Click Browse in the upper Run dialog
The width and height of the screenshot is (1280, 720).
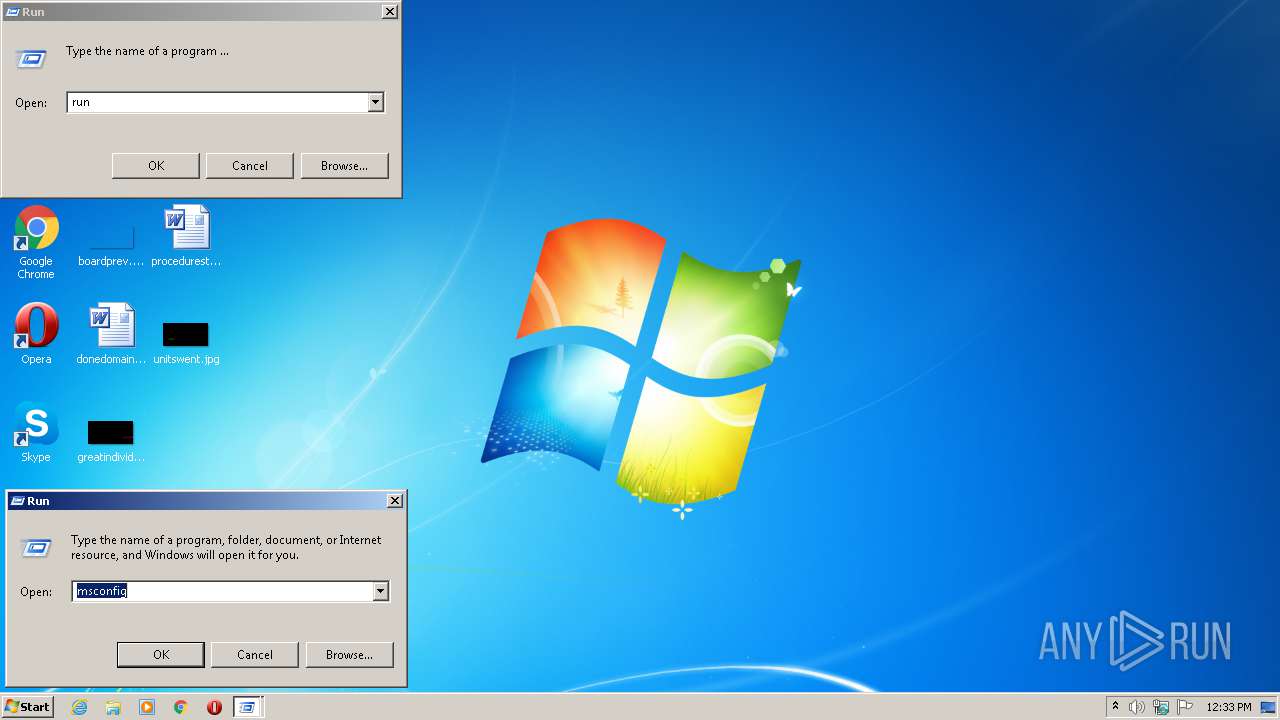click(344, 166)
